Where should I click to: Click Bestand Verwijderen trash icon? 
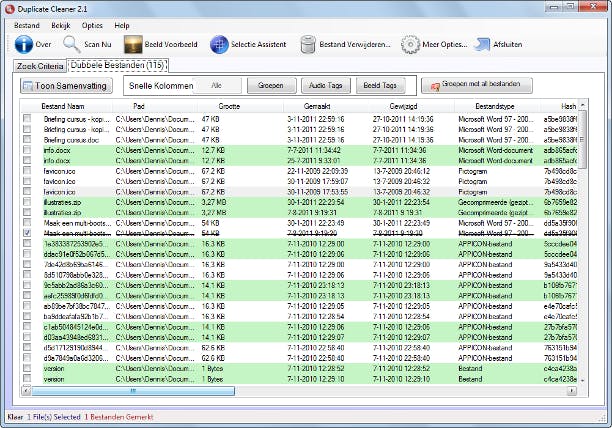coord(308,44)
